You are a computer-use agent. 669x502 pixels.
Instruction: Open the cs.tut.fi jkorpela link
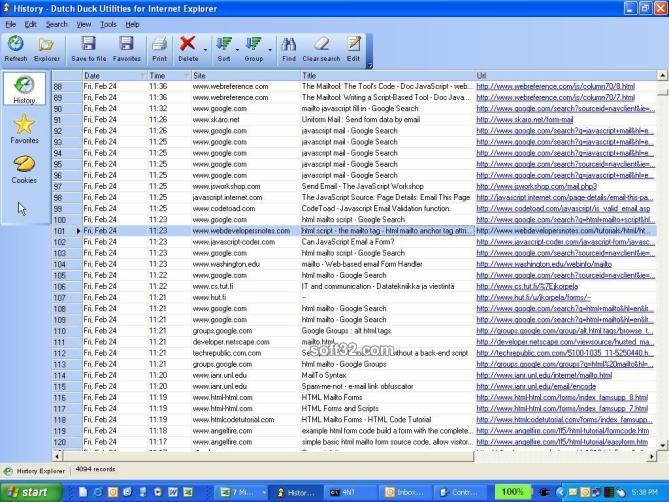pyautogui.click(x=527, y=287)
